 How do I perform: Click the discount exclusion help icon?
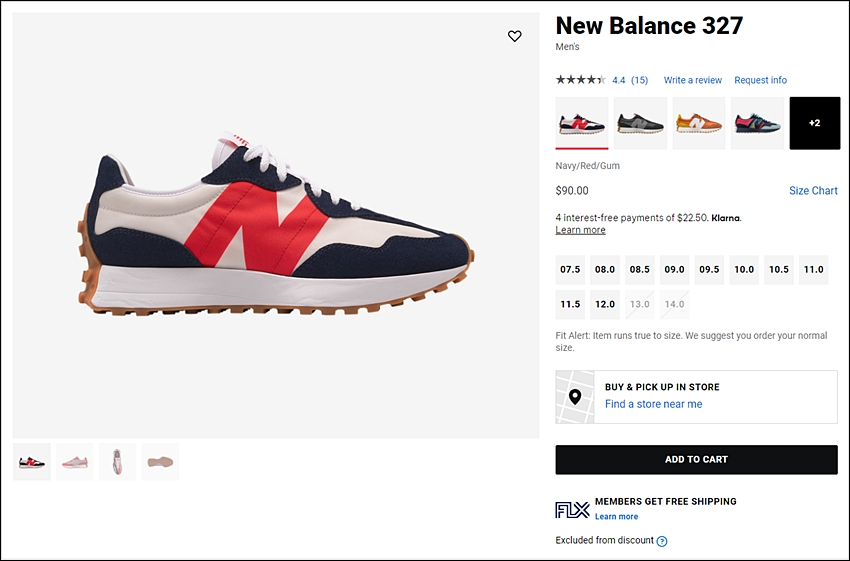pyautogui.click(x=662, y=541)
